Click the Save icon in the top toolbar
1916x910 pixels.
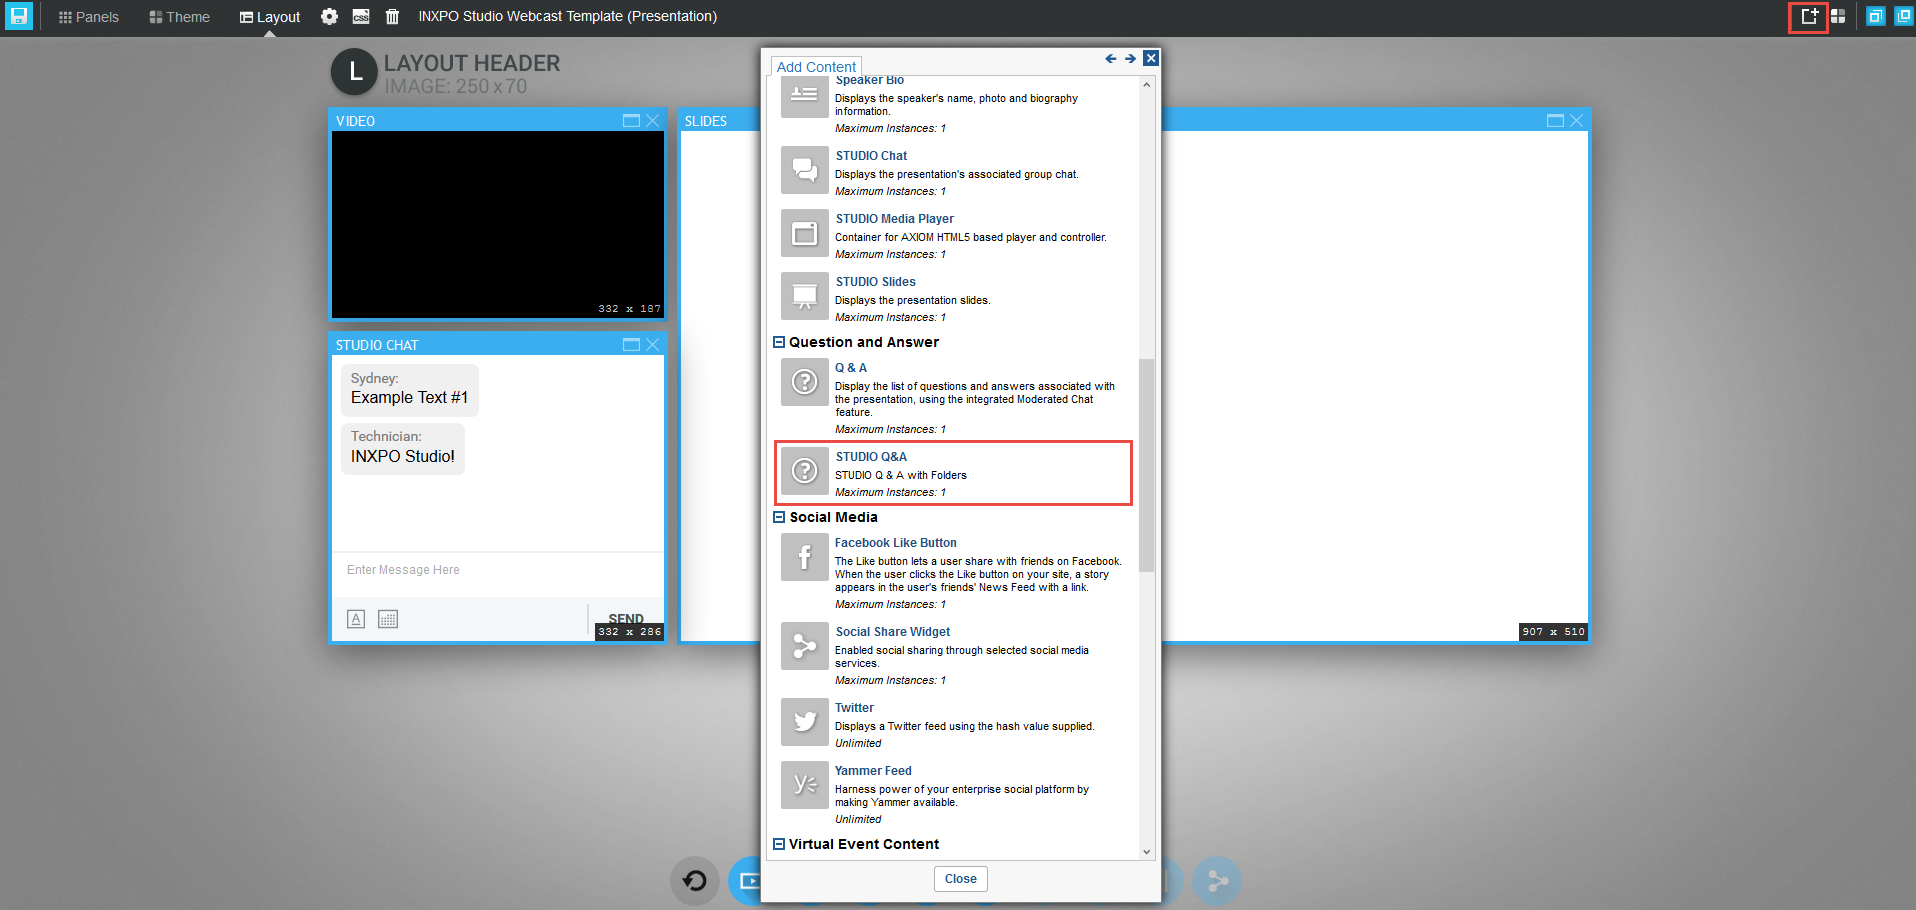click(19, 16)
